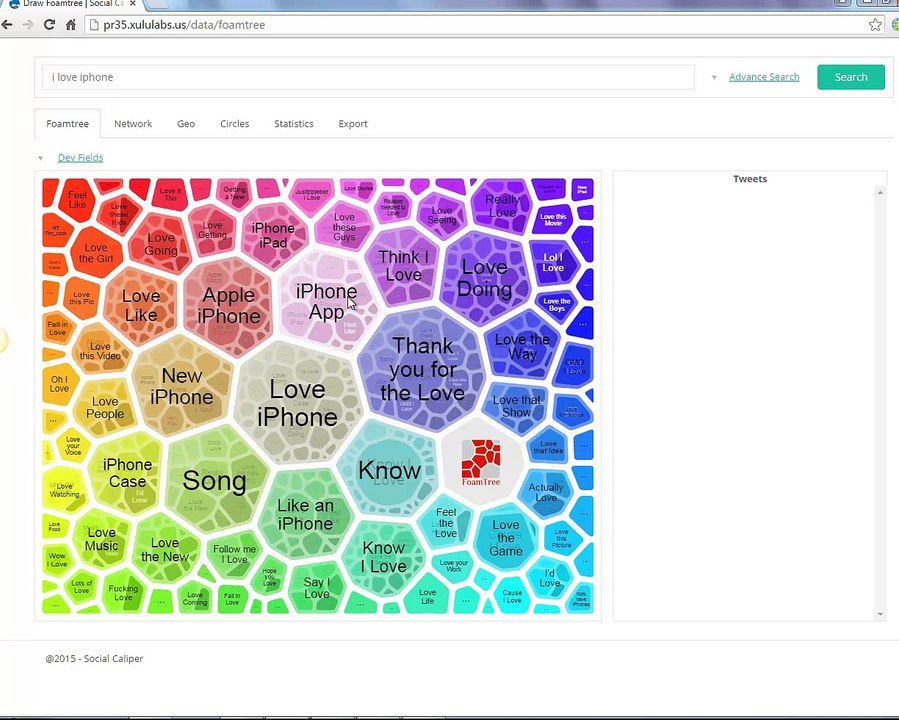This screenshot has width=899, height=720.
Task: Open the browser home page icon
Action: click(71, 25)
